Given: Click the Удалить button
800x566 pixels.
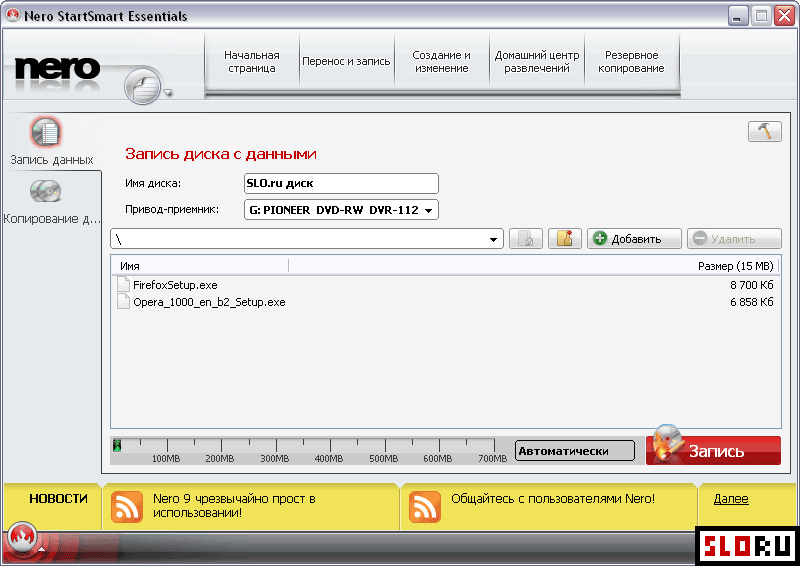Looking at the screenshot, I should [x=734, y=239].
